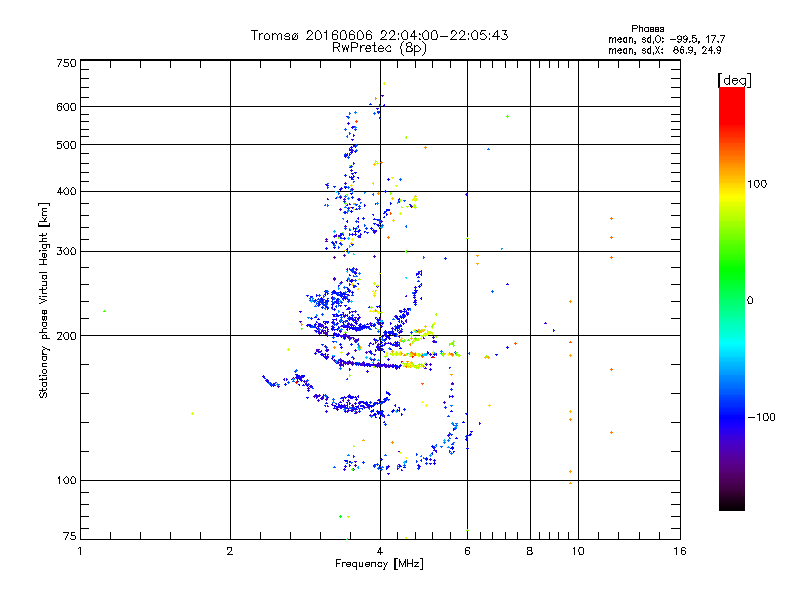This screenshot has height=600, width=800.
Task: Click the 10 MHz frequency axis label
Action: click(578, 551)
